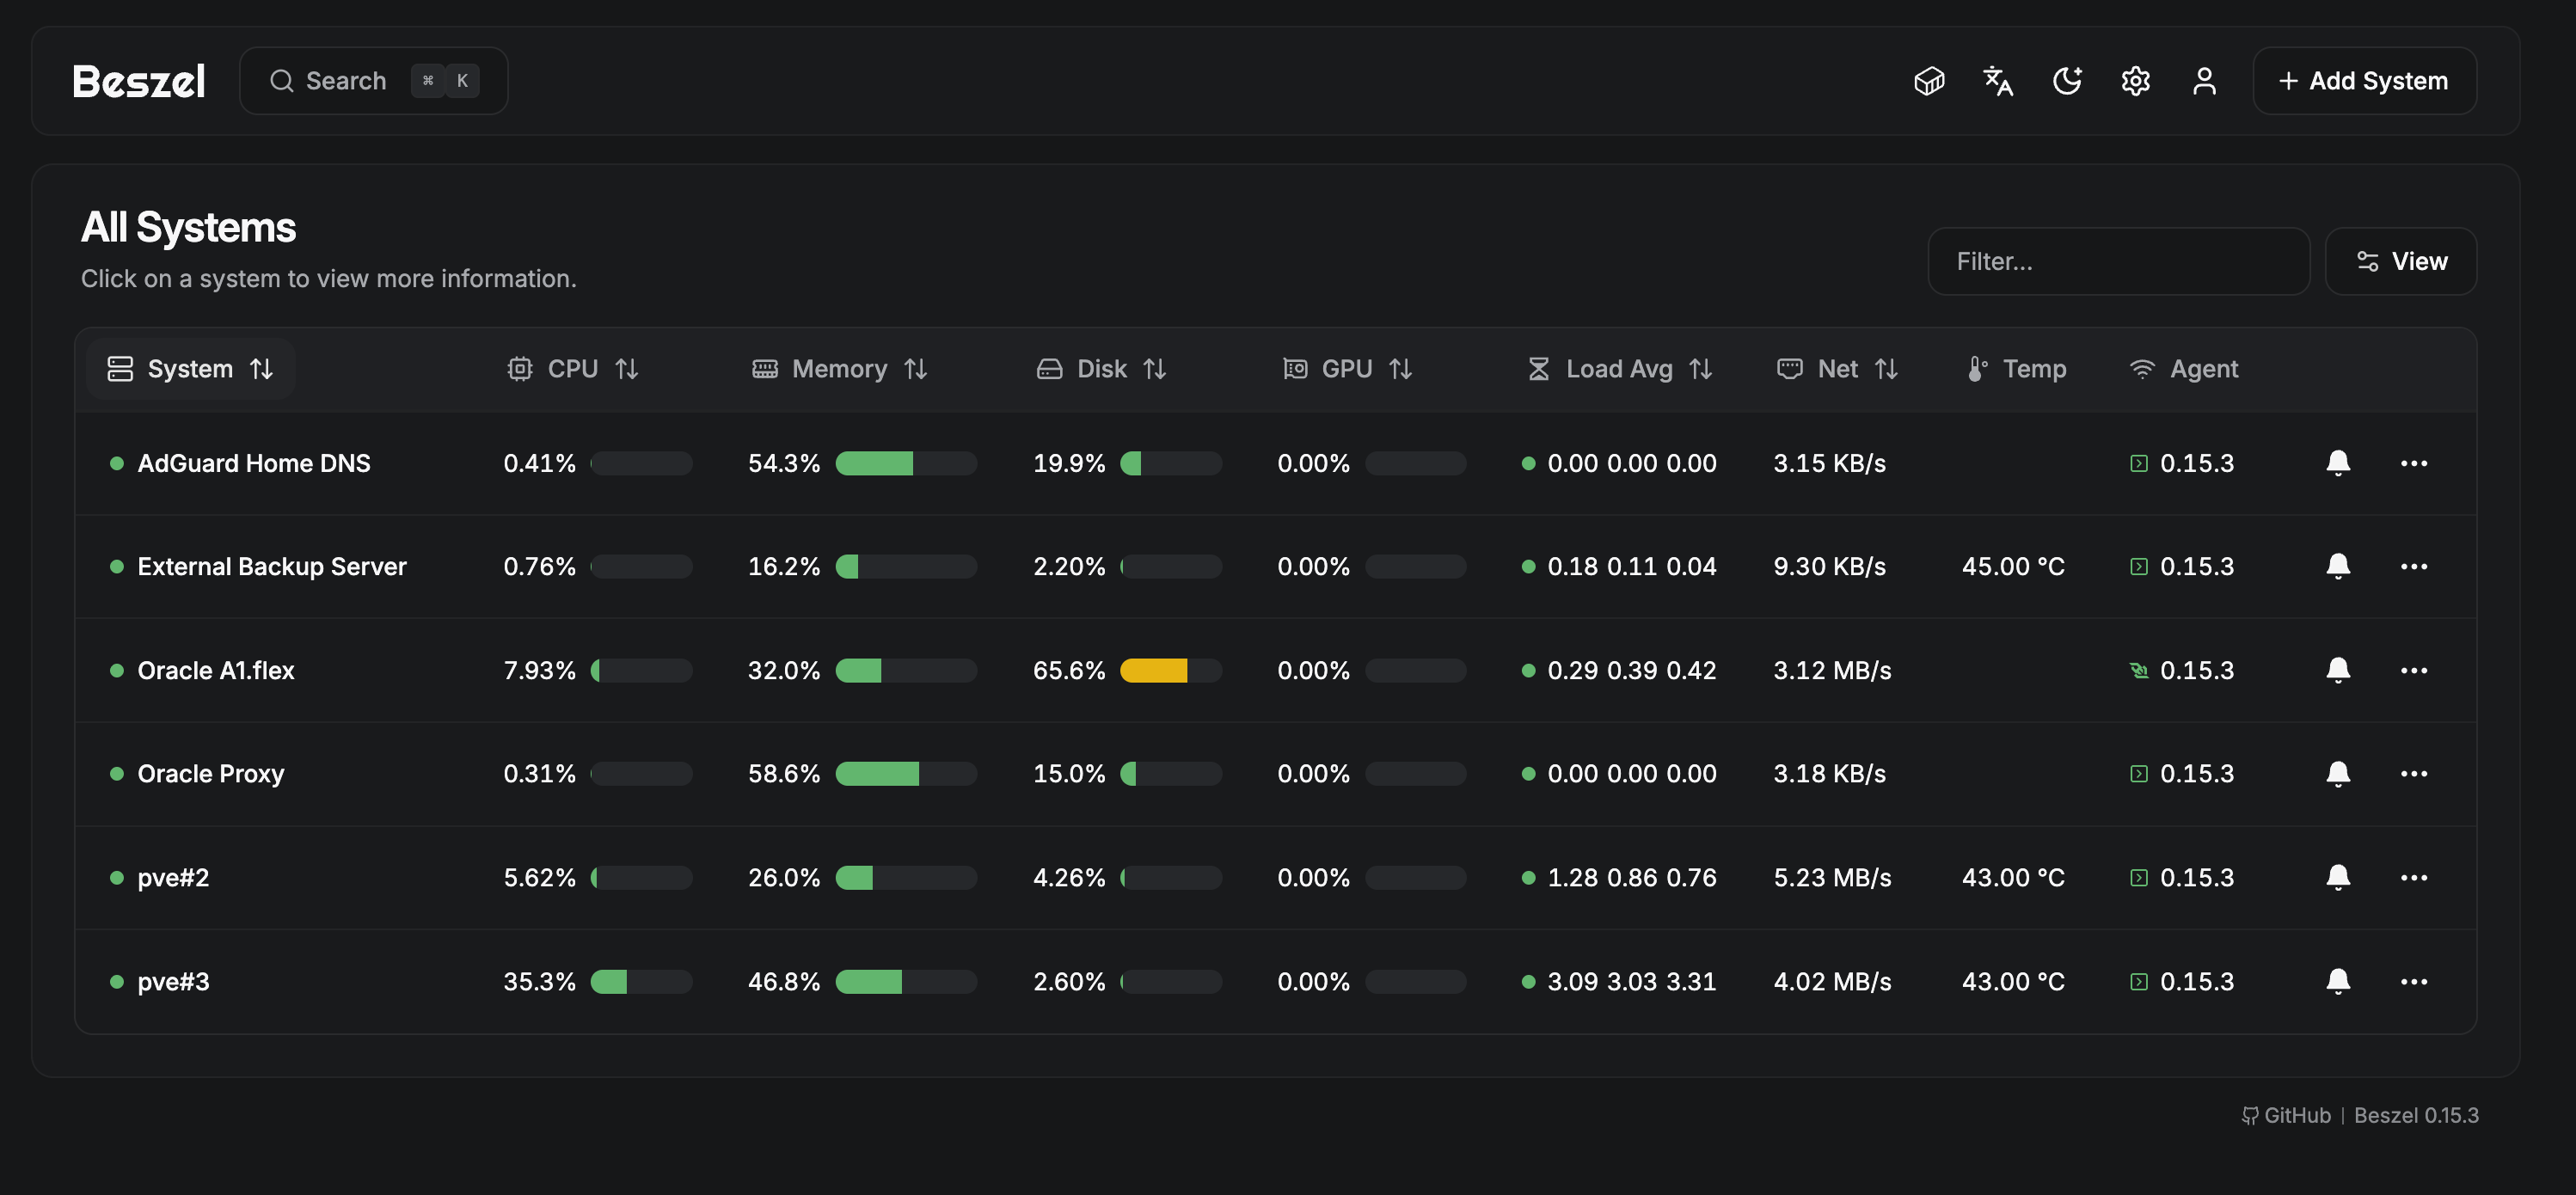Open the ellipsis menu for External Backup Server
Viewport: 2576px width, 1195px height.
[x=2416, y=566]
